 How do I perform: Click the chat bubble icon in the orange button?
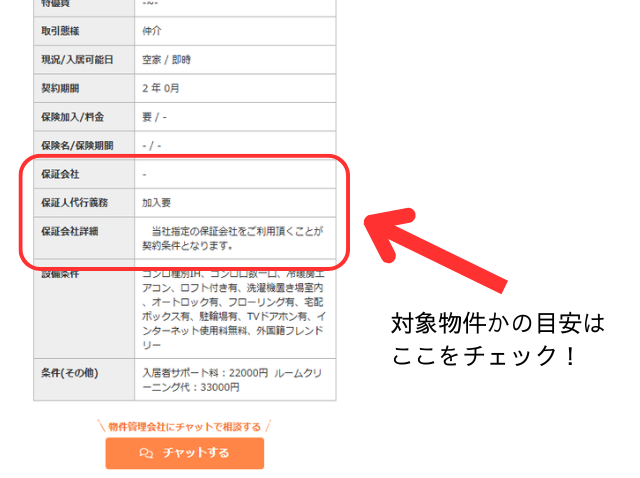[147, 453]
